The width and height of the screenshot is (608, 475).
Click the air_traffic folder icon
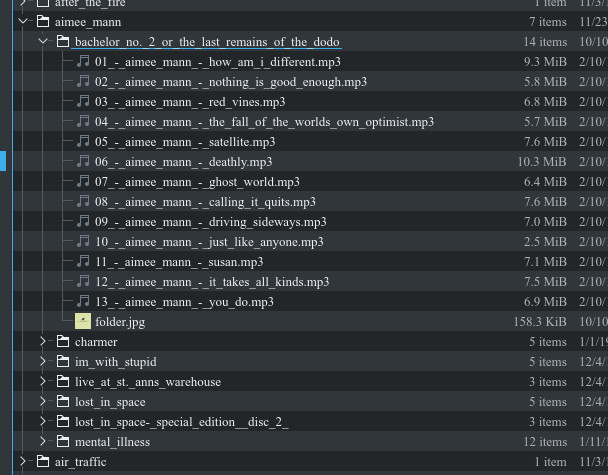[x=43, y=461]
